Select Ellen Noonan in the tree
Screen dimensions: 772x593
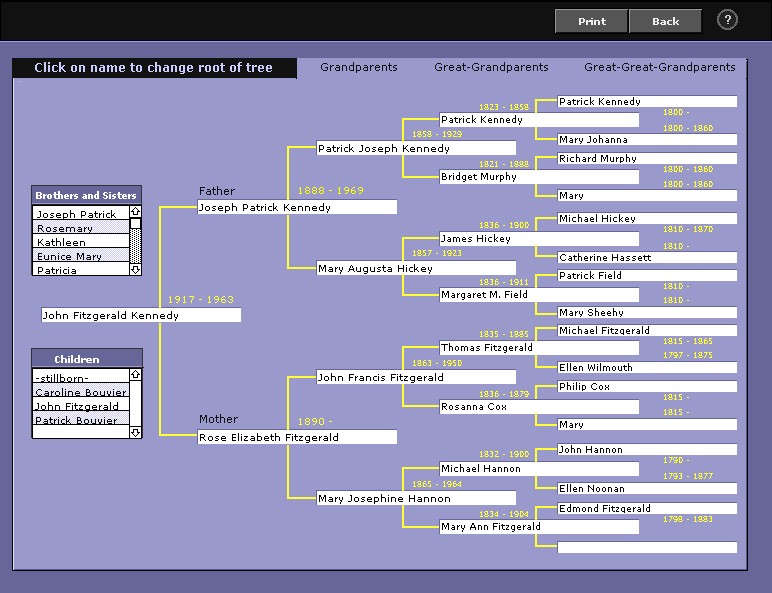coord(647,488)
